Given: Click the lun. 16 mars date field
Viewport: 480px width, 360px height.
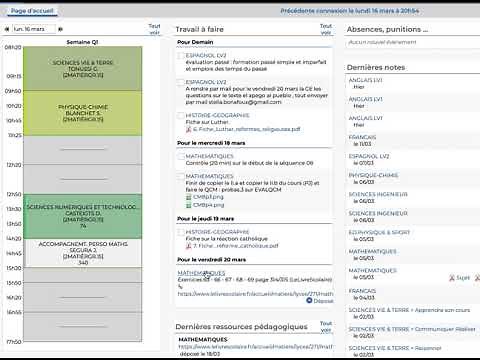Looking at the screenshot, I should (34, 29).
